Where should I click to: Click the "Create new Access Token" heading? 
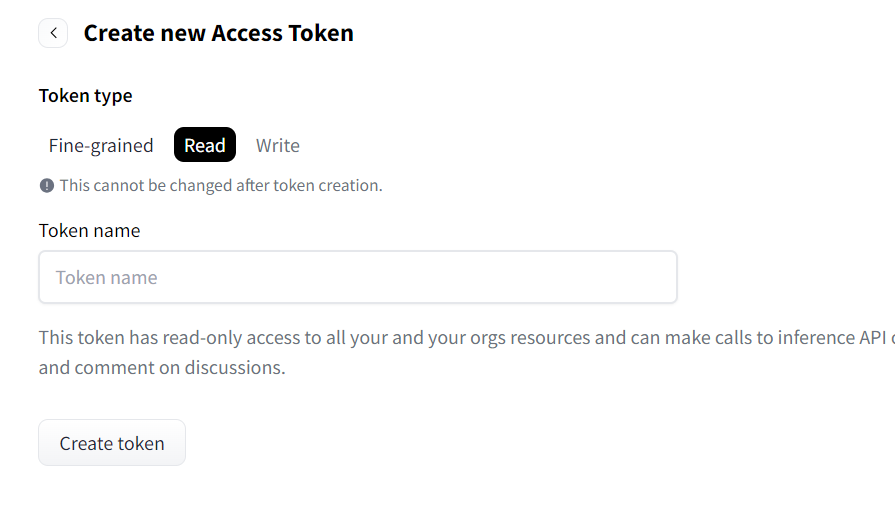pos(218,33)
